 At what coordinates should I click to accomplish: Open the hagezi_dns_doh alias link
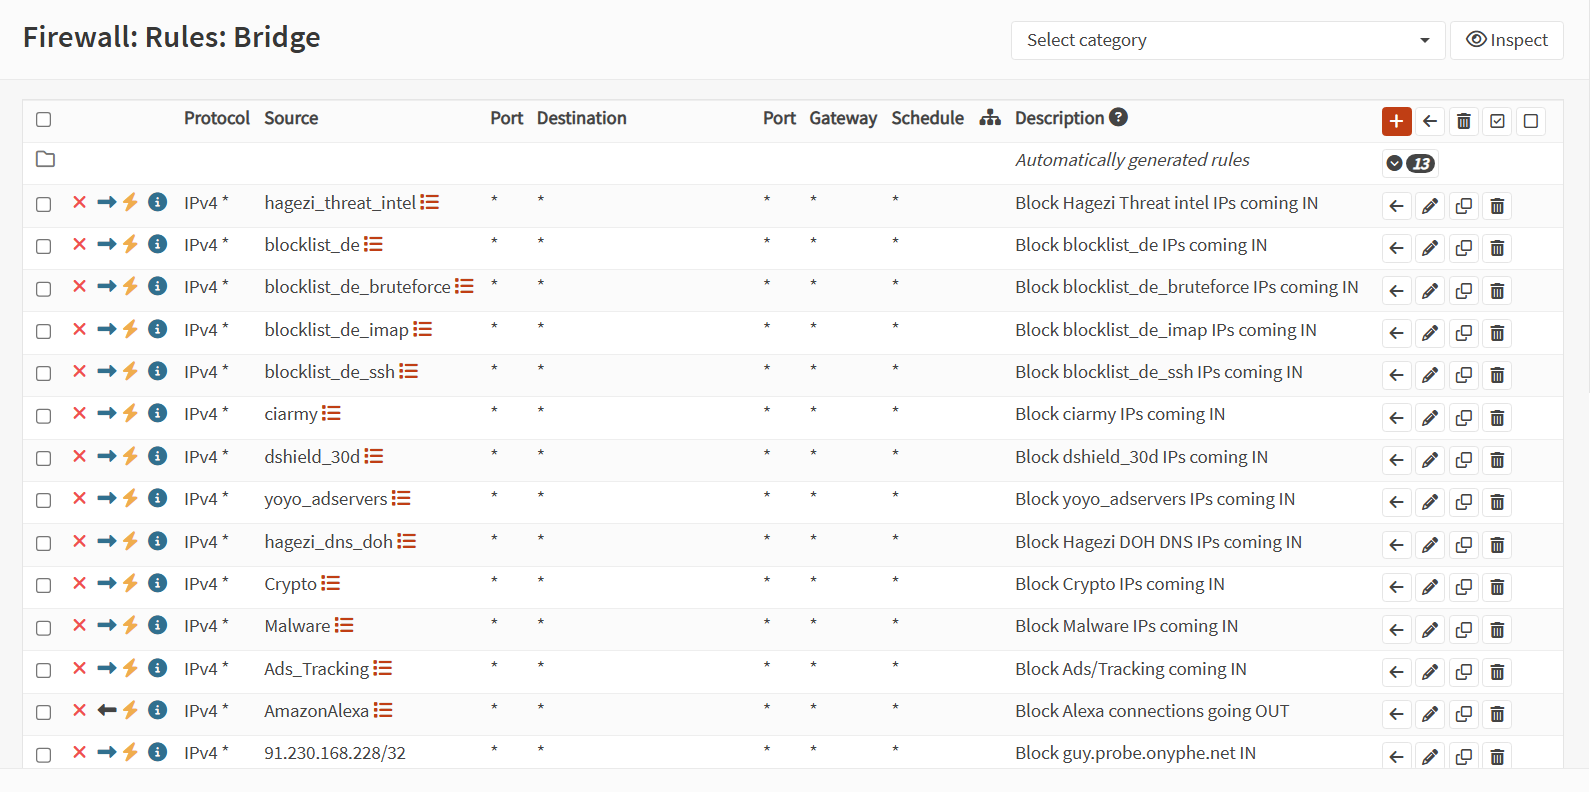point(329,542)
